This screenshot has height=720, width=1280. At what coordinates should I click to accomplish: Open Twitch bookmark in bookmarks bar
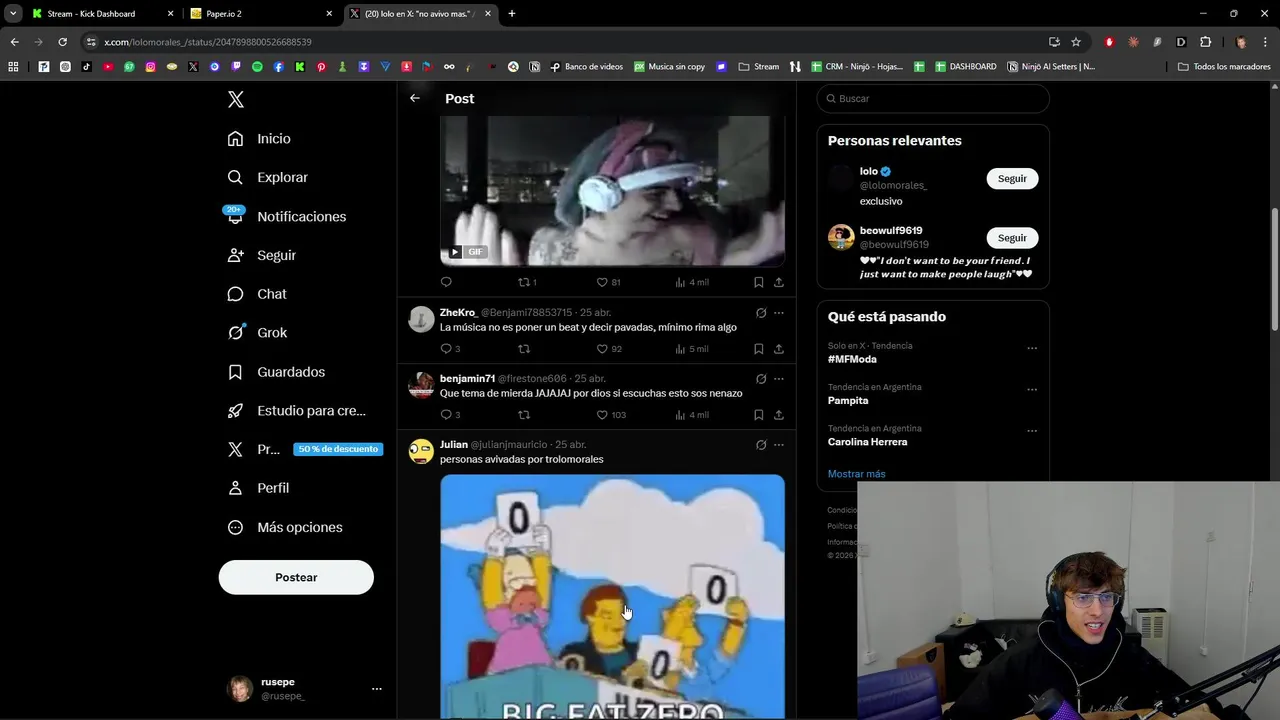coord(236,67)
